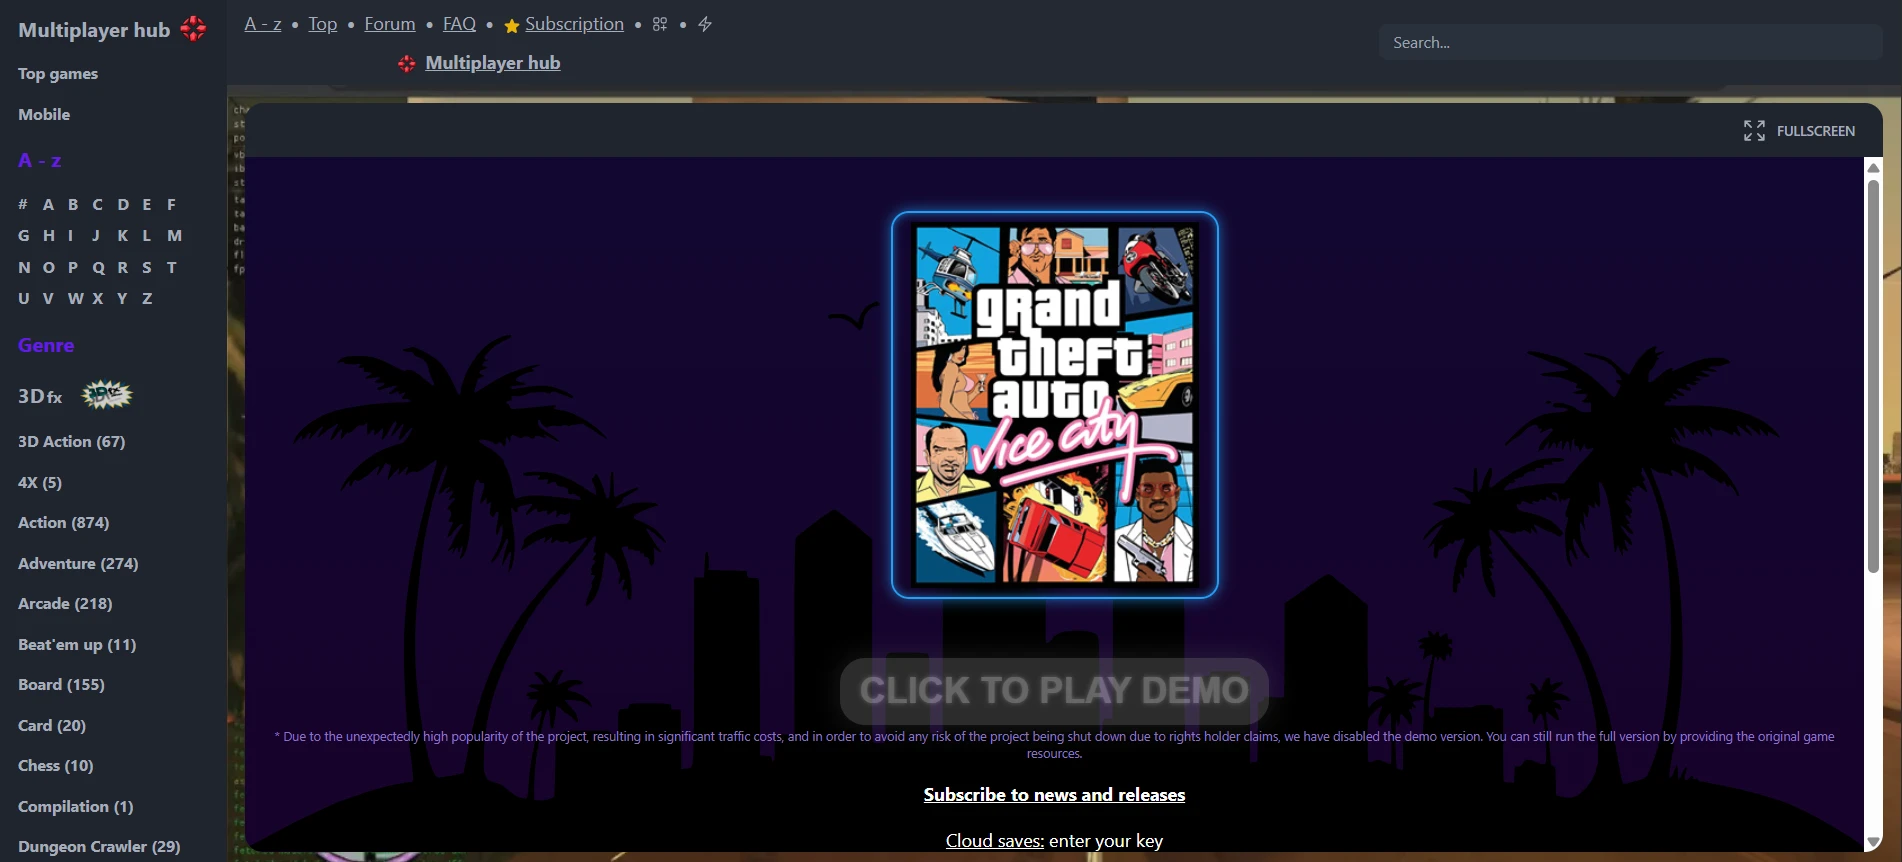Click the grid-plus icon in top navigation

tap(660, 24)
